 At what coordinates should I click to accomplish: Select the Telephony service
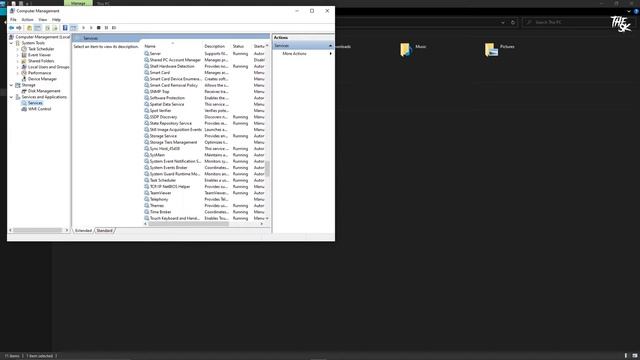[204, 199]
